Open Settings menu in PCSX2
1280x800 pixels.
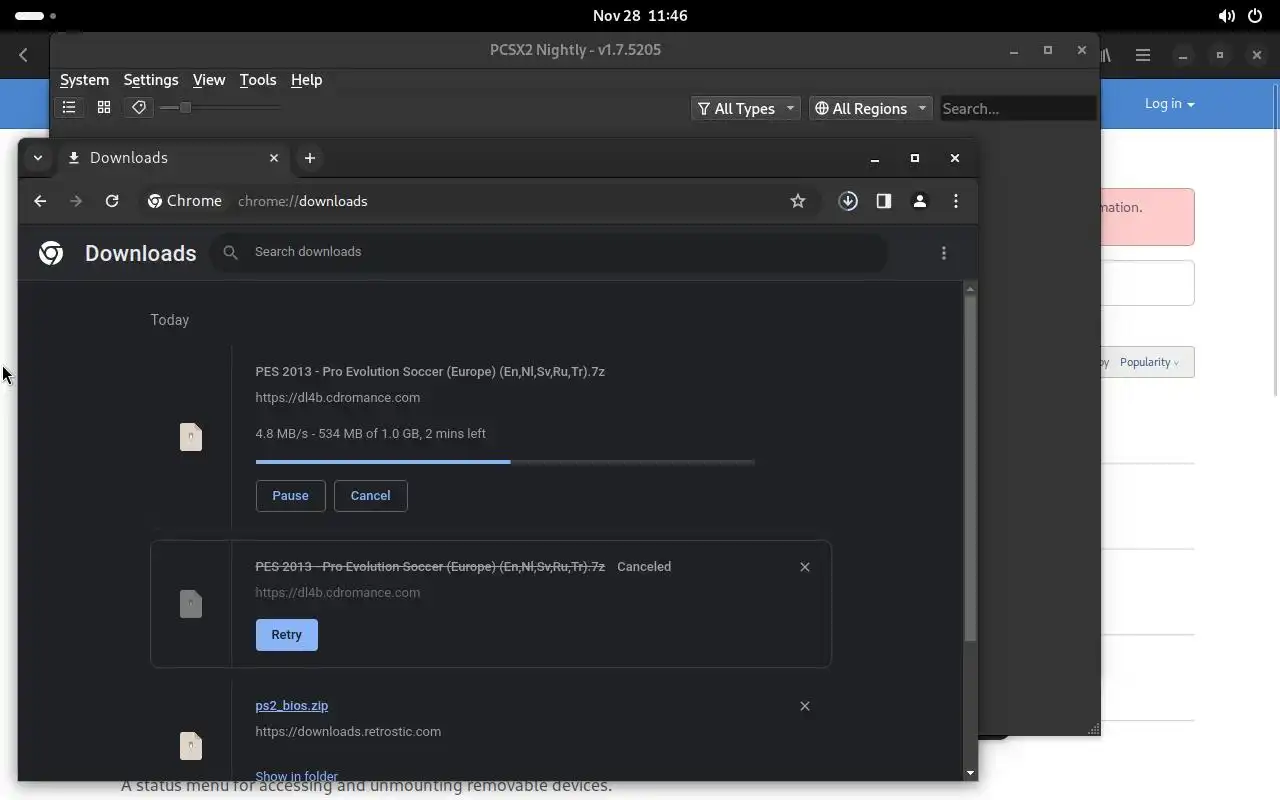click(x=151, y=80)
